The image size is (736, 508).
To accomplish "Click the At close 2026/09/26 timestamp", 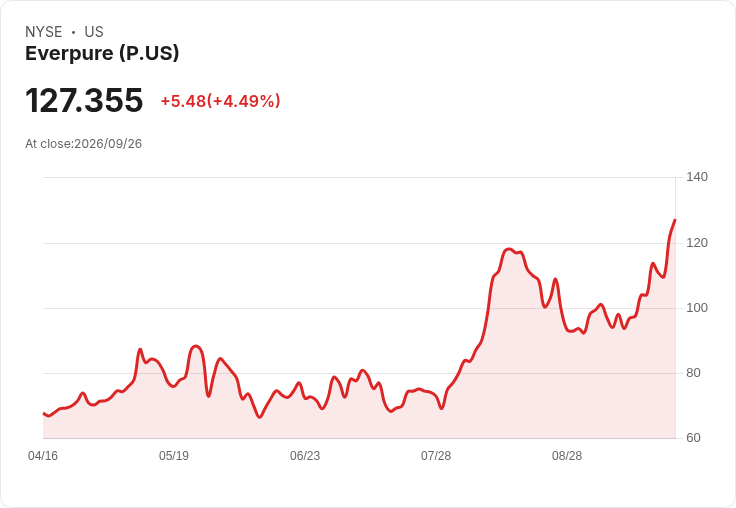I will [84, 144].
